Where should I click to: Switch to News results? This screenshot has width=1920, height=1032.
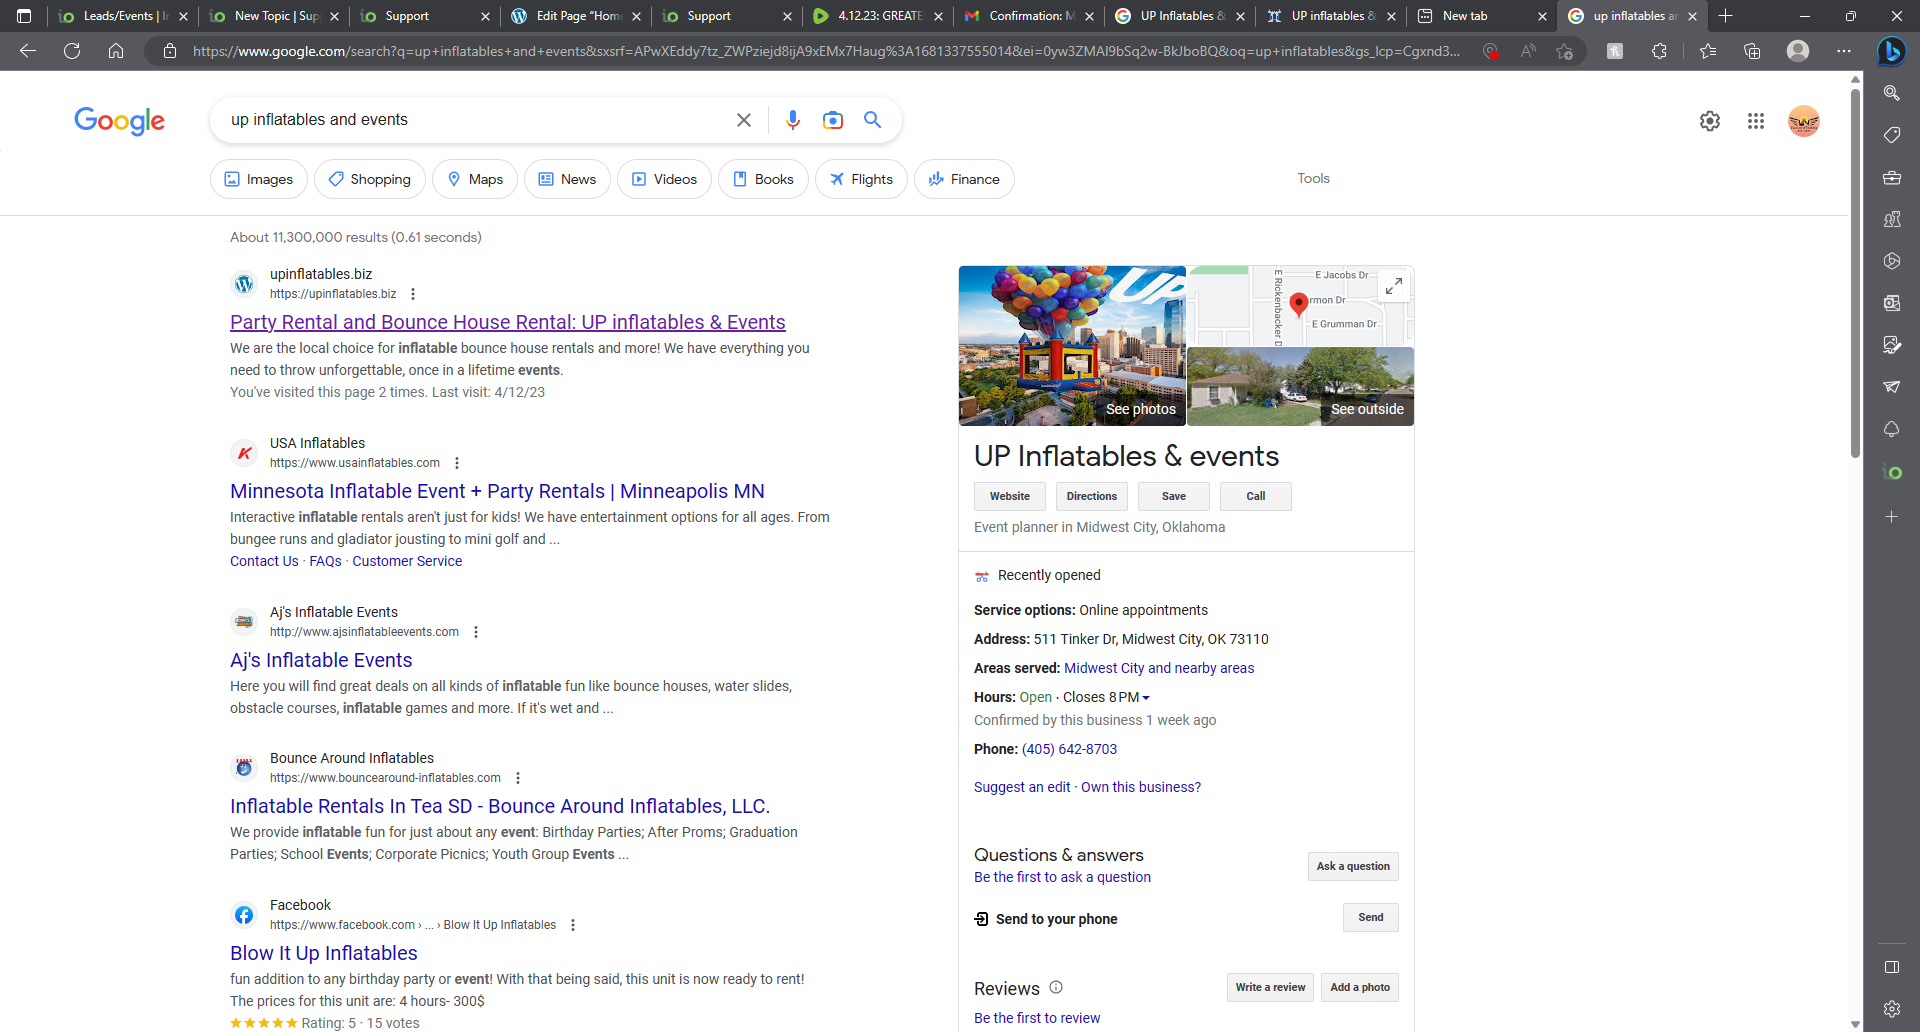point(567,179)
